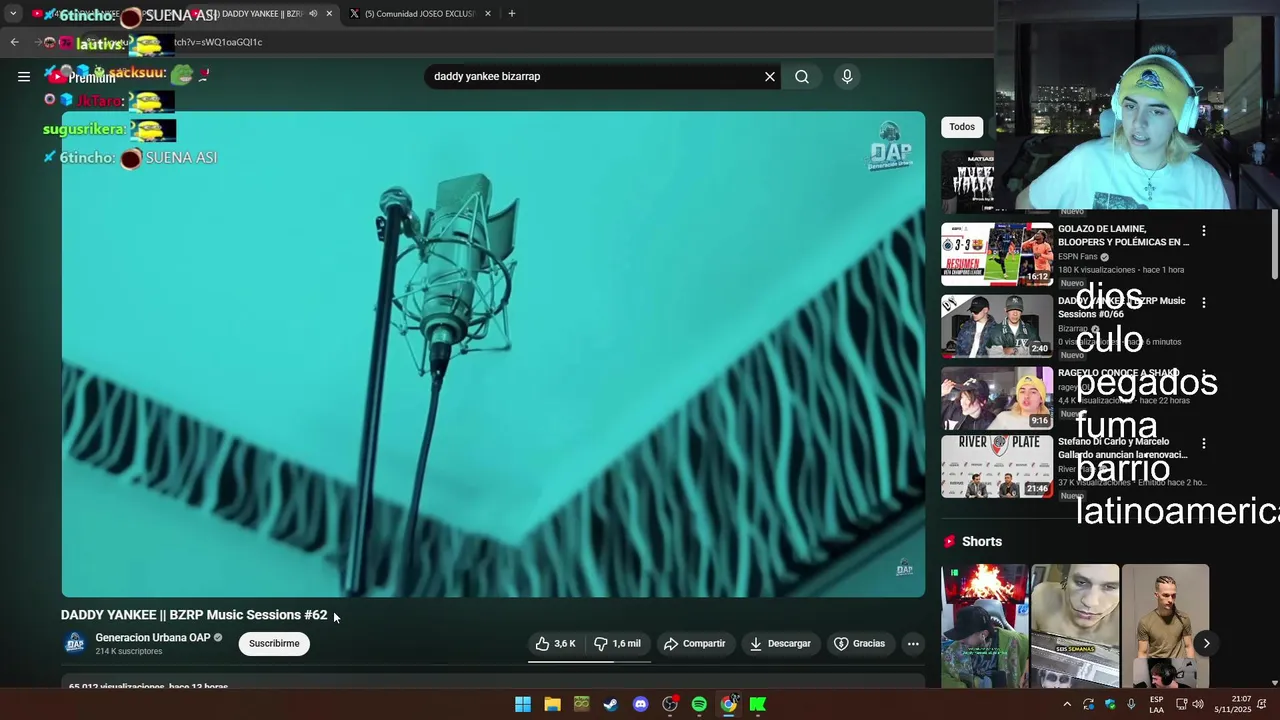Close the Comunidad JOSEO browser tab
The height and width of the screenshot is (720, 1280).
(488, 14)
